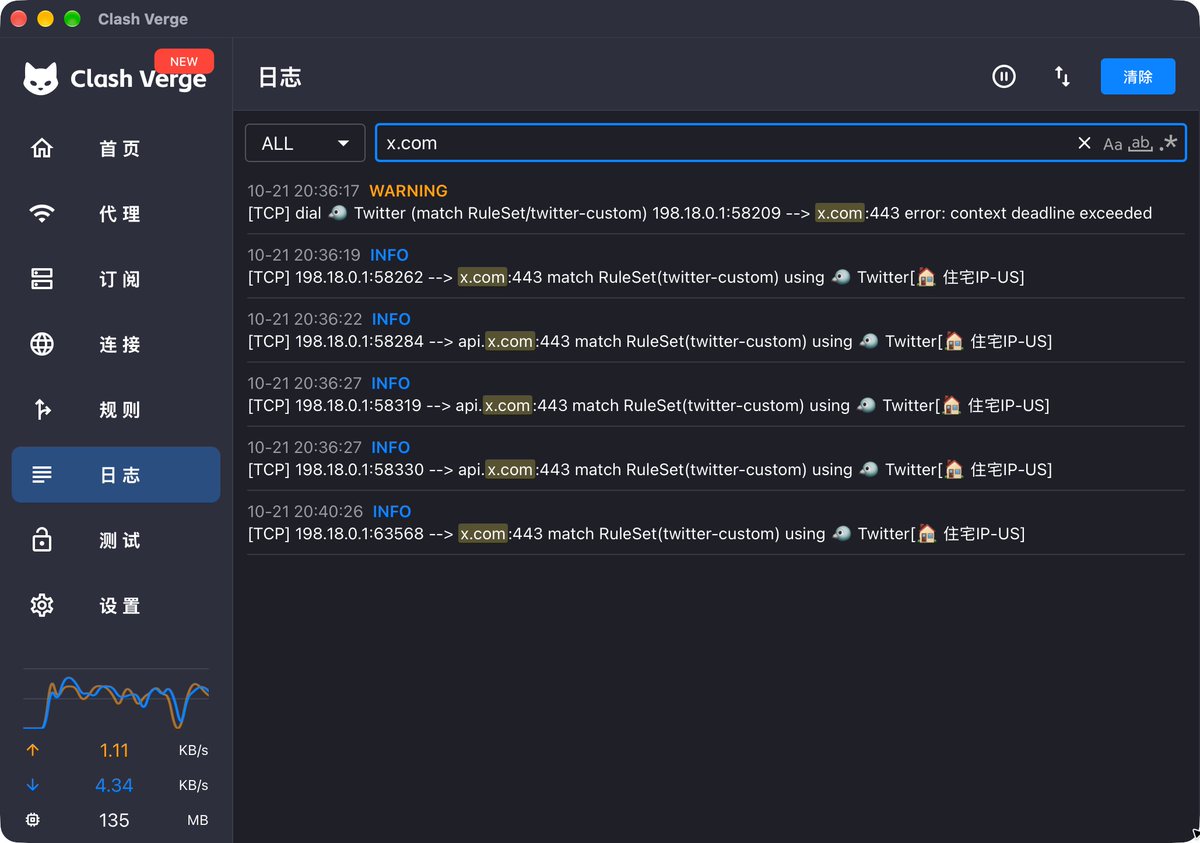Click the home icon beside 首页
This screenshot has height=843, width=1200.
(42, 148)
